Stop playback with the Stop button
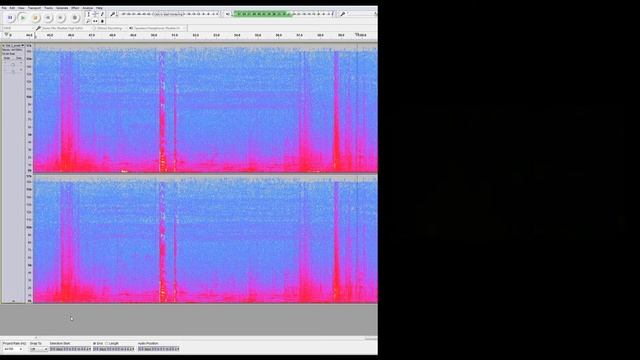This screenshot has height=360, width=640. tap(36, 18)
